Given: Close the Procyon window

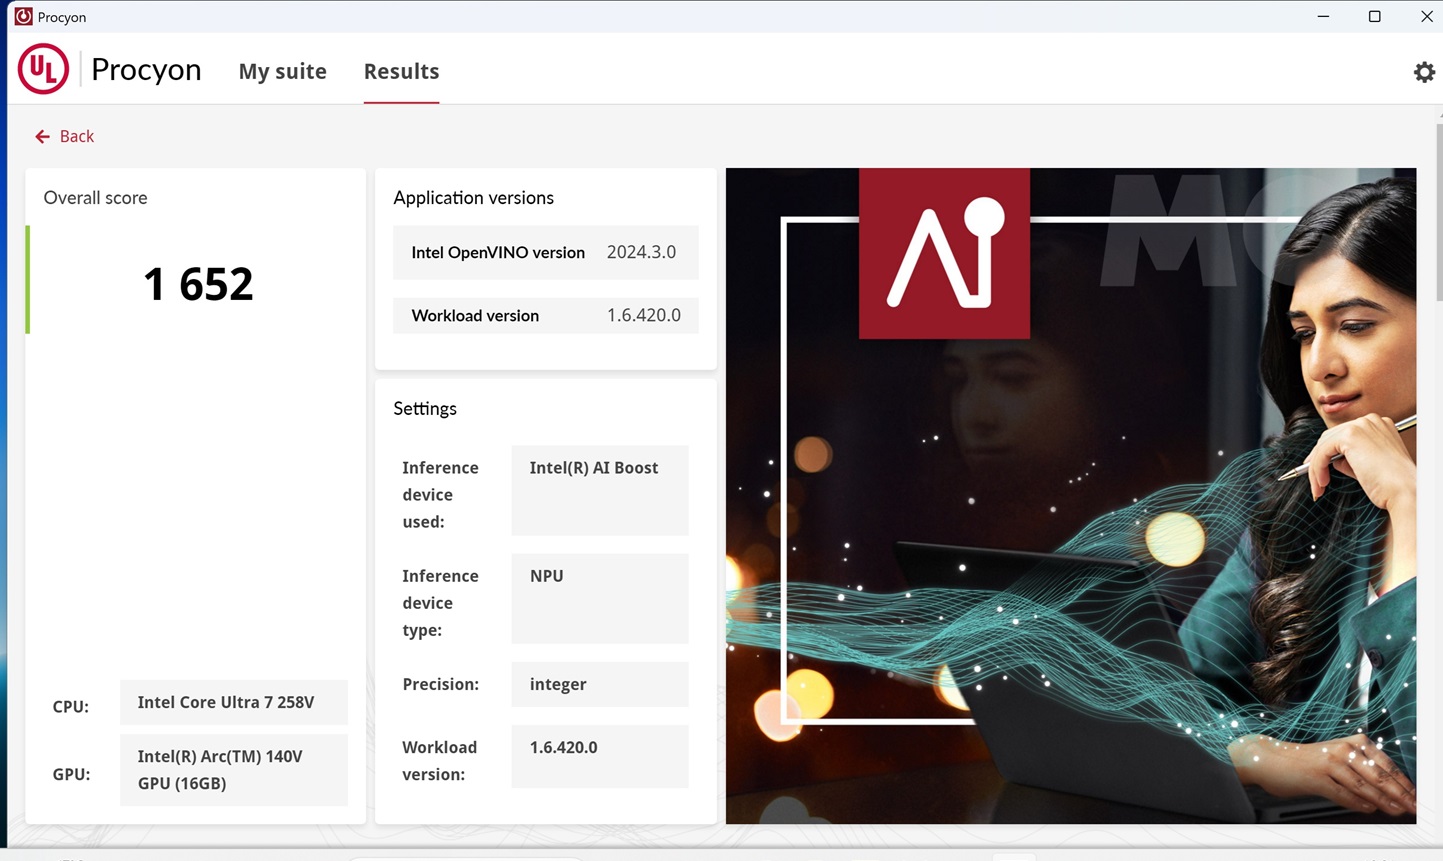Looking at the screenshot, I should pos(1426,17).
